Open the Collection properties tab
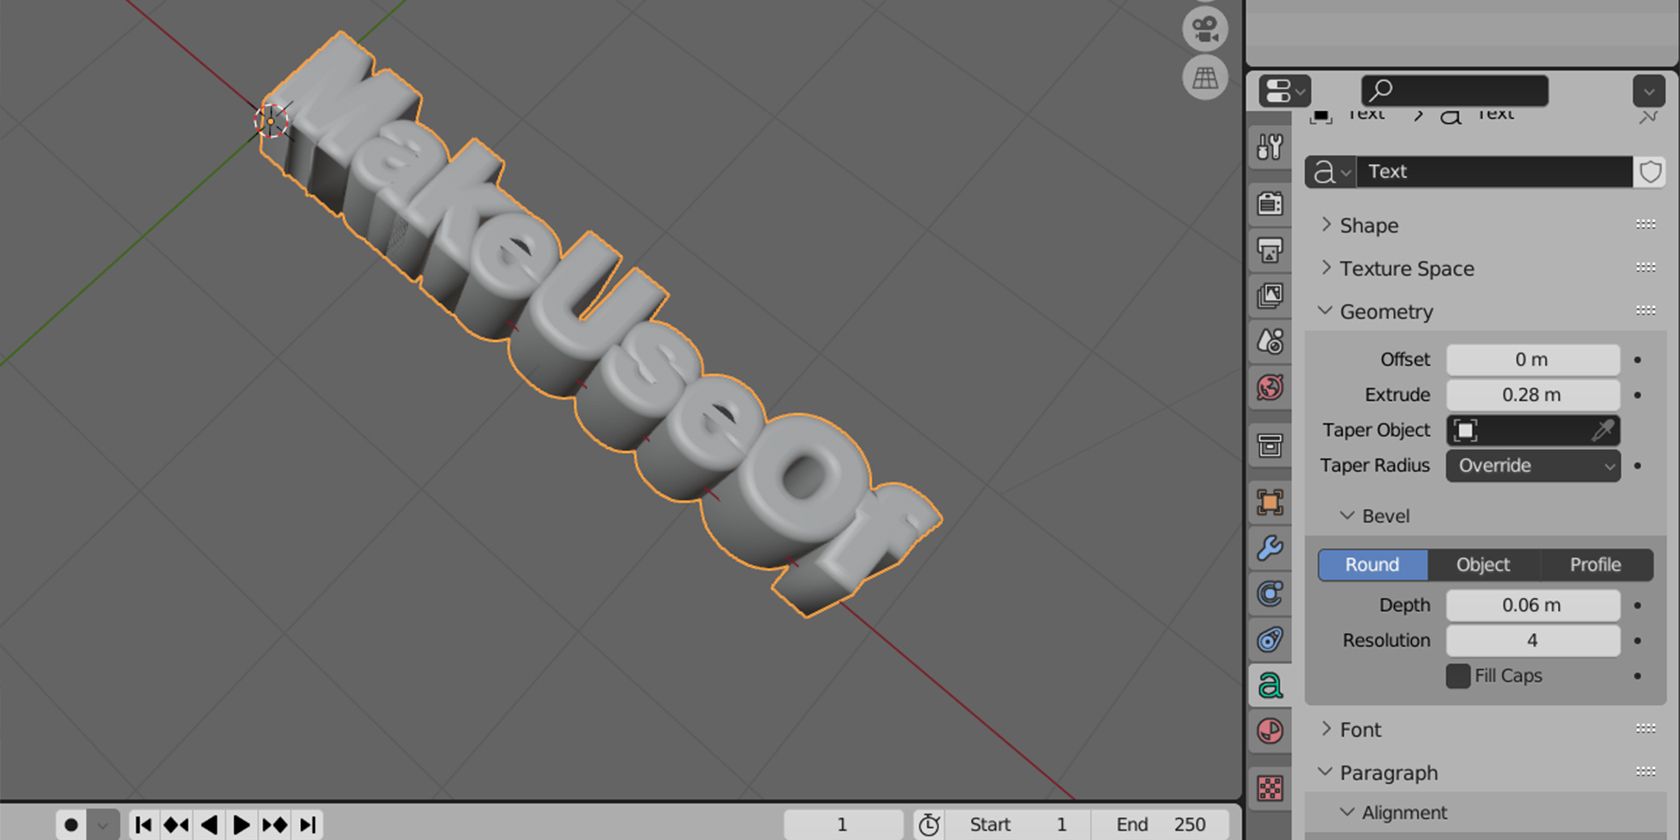1680x840 pixels. tap(1270, 445)
